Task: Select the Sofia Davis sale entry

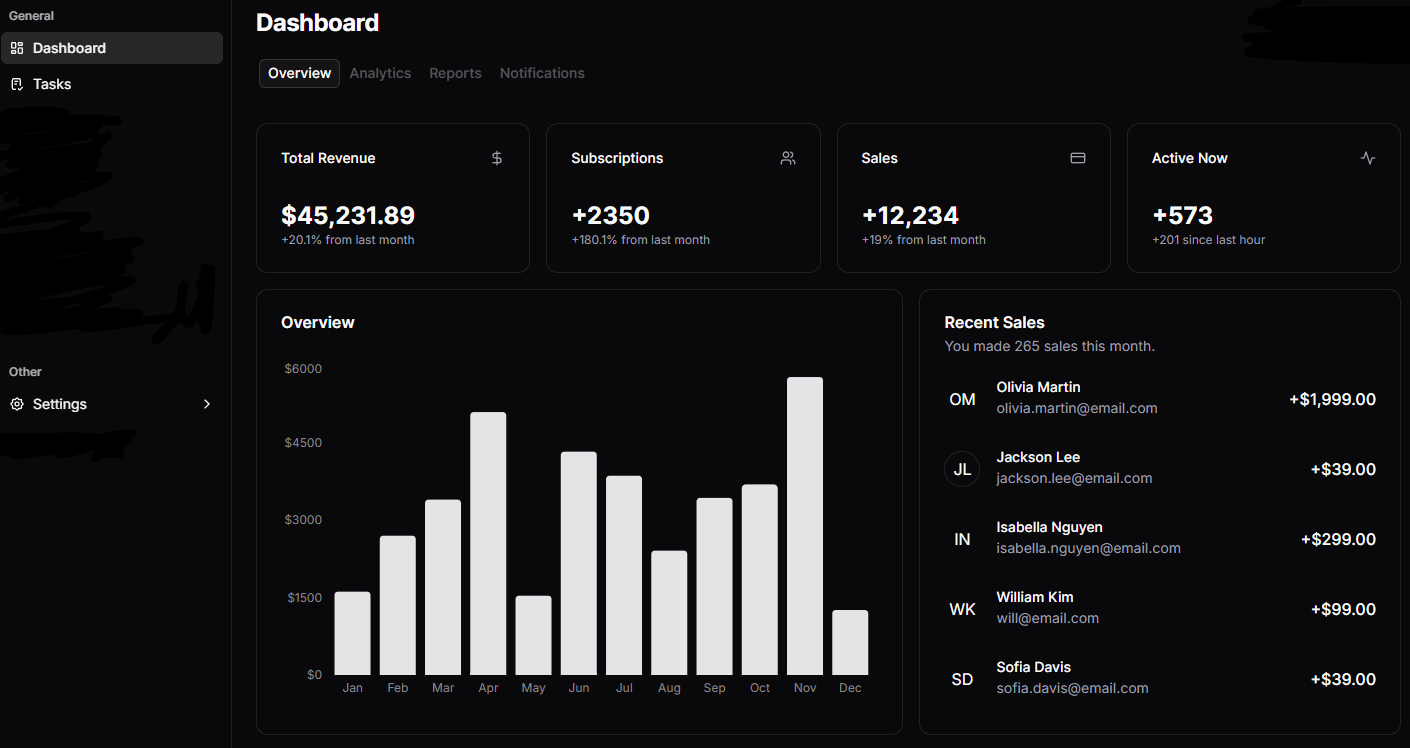Action: [x=1159, y=678]
